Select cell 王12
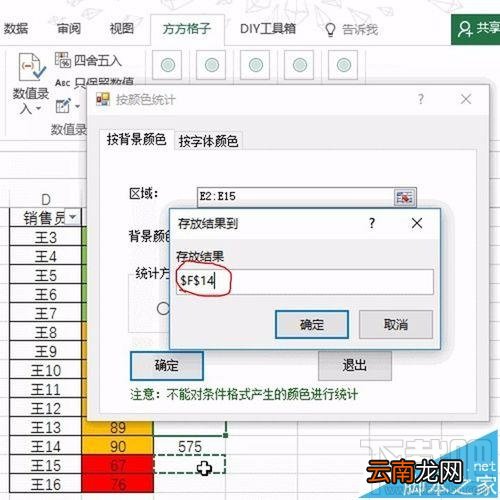The width and height of the screenshot is (500, 500). (46, 408)
